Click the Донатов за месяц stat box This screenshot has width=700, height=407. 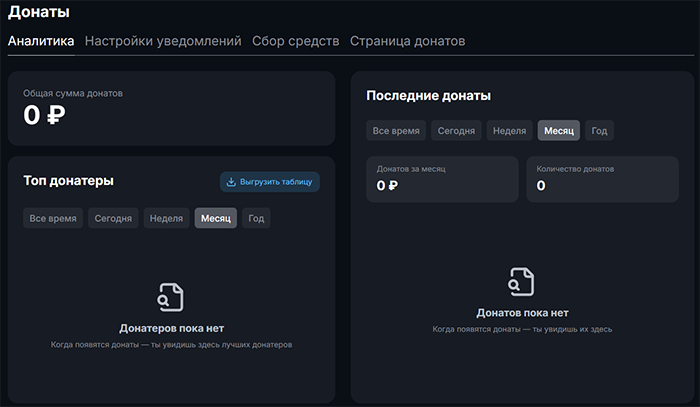click(442, 179)
